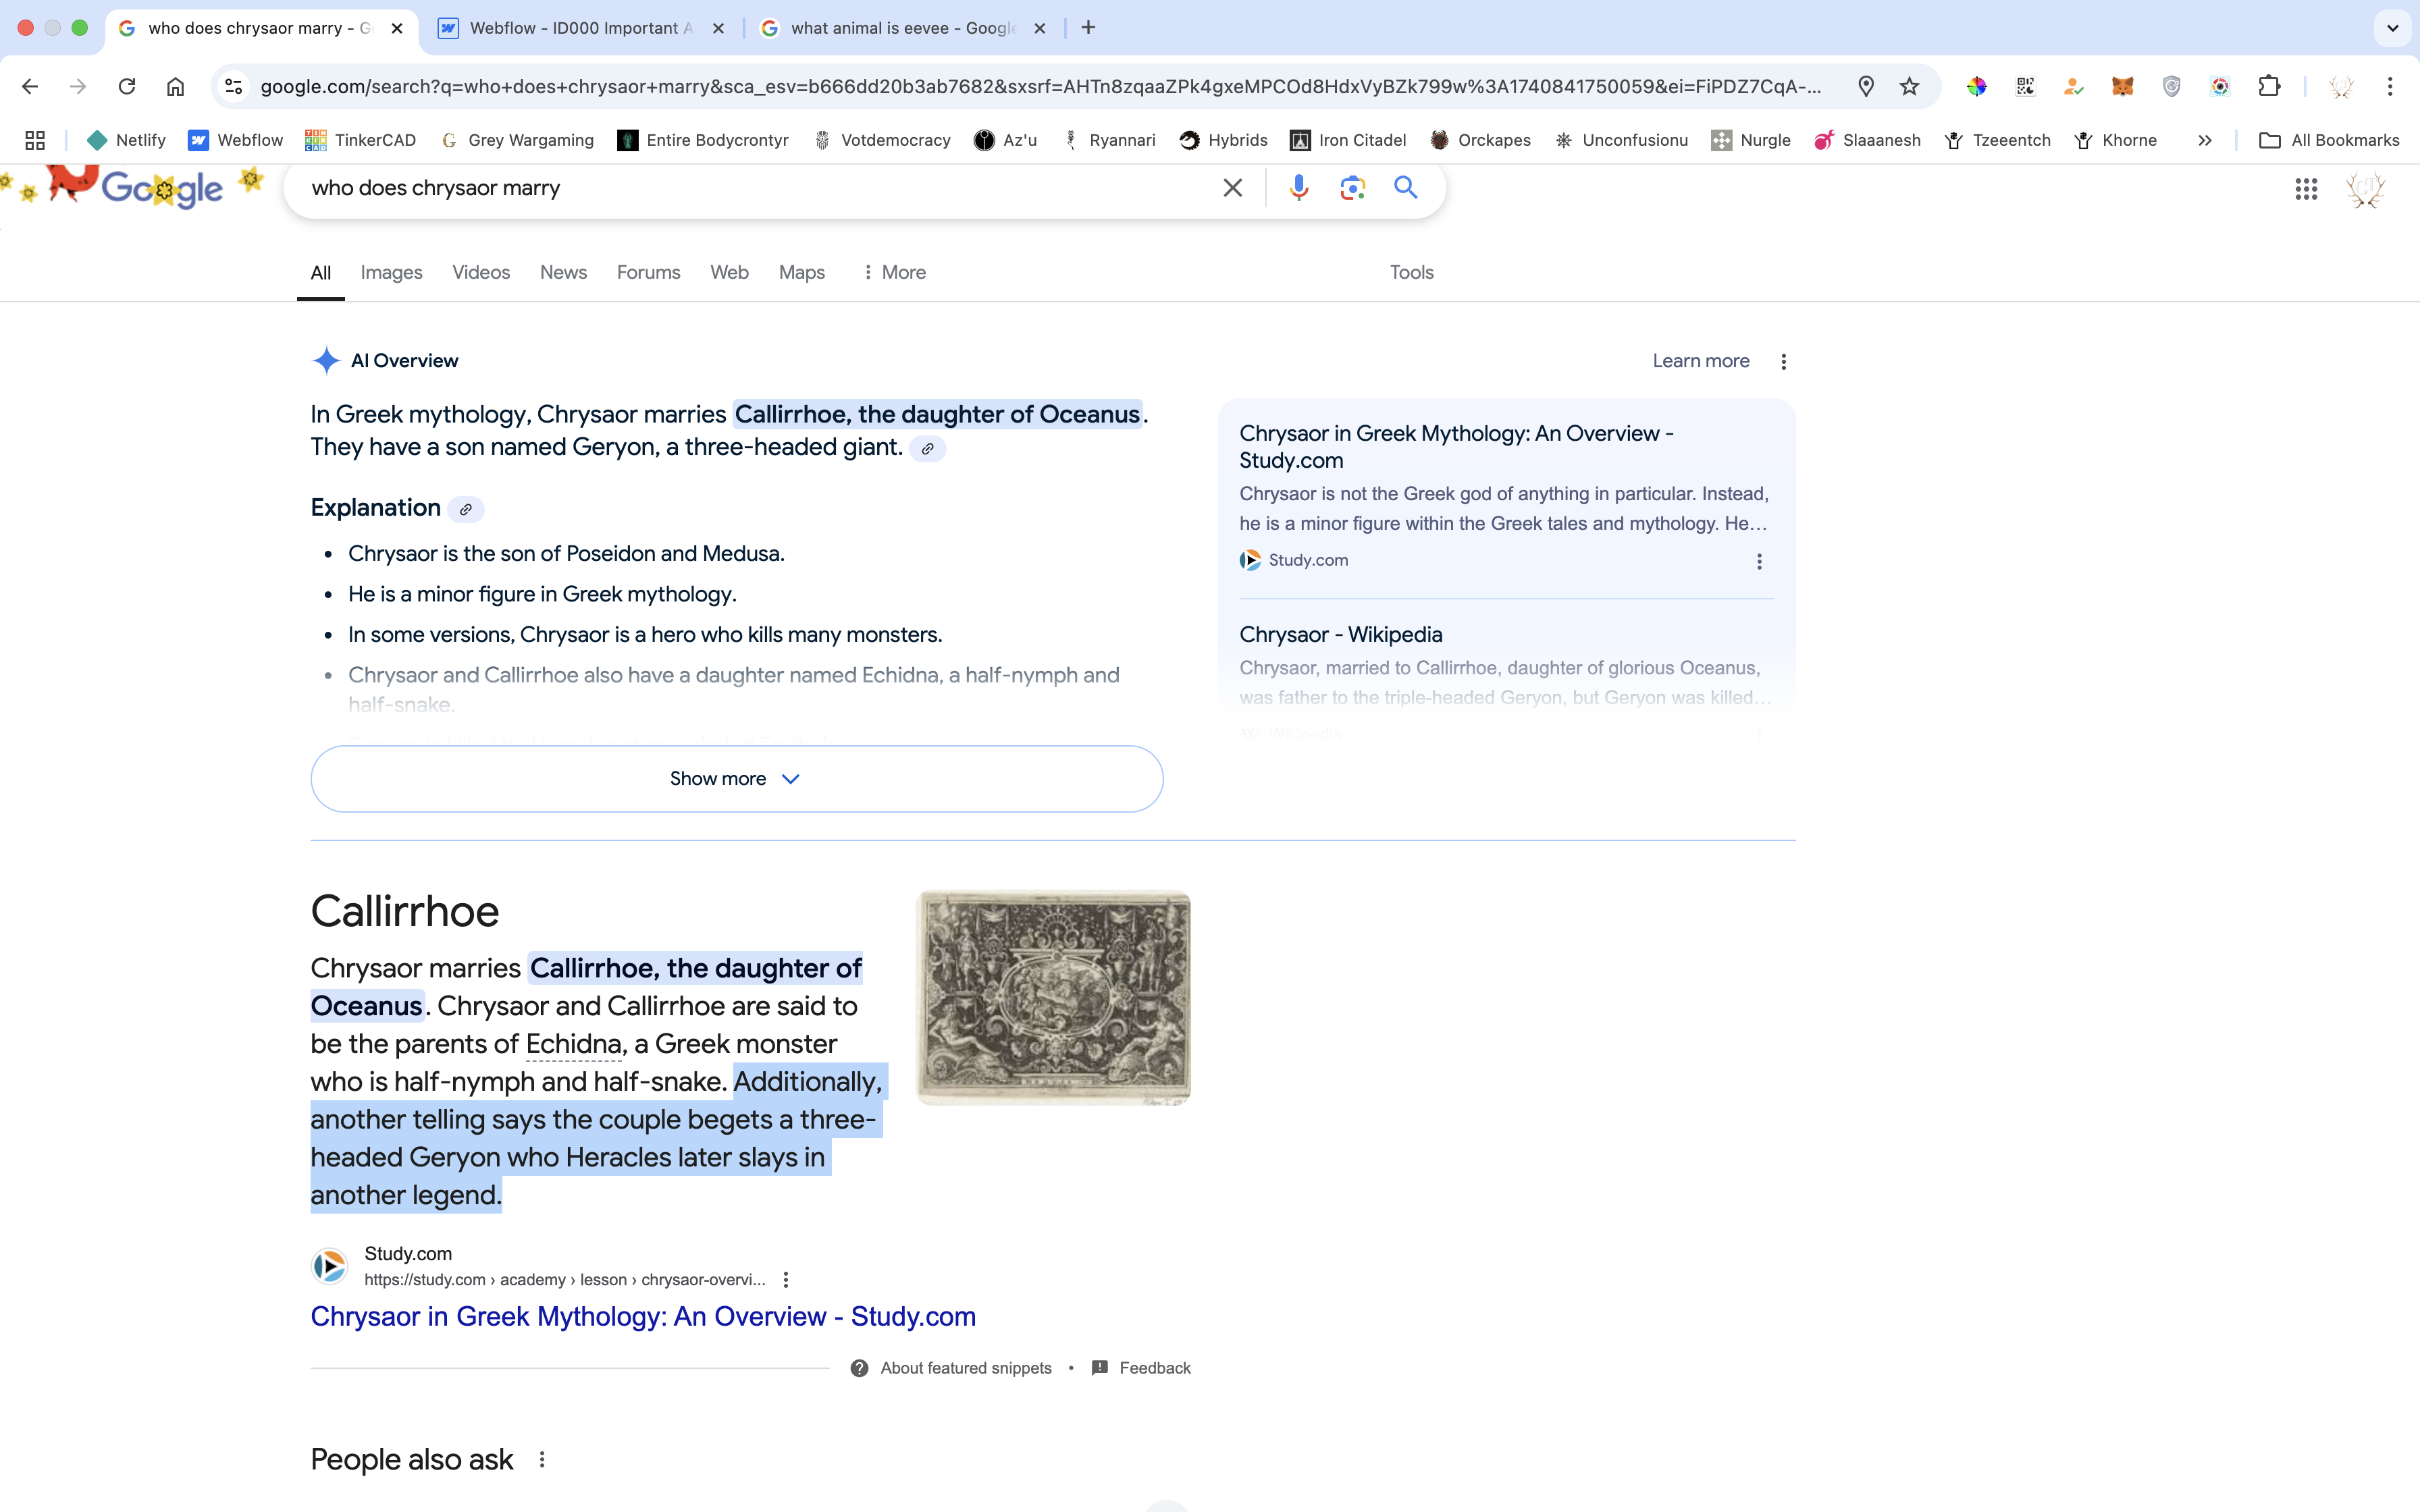Open AI Overview three-dot options menu

coord(1783,361)
